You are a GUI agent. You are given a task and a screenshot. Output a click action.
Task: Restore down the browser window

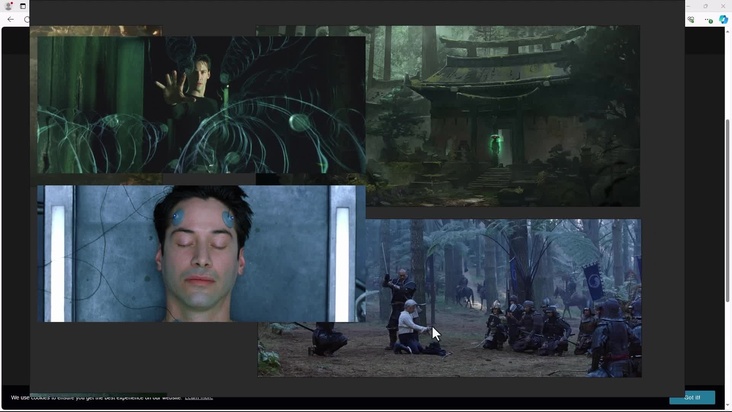click(x=706, y=6)
